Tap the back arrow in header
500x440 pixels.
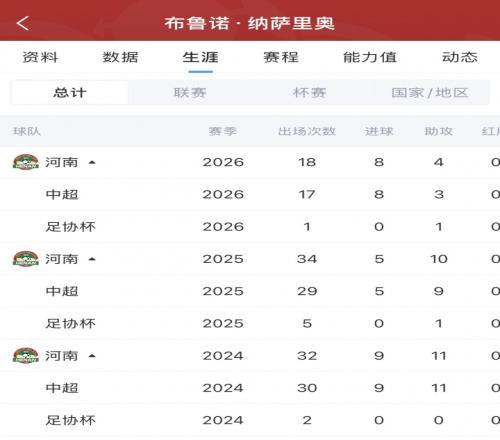point(23,23)
